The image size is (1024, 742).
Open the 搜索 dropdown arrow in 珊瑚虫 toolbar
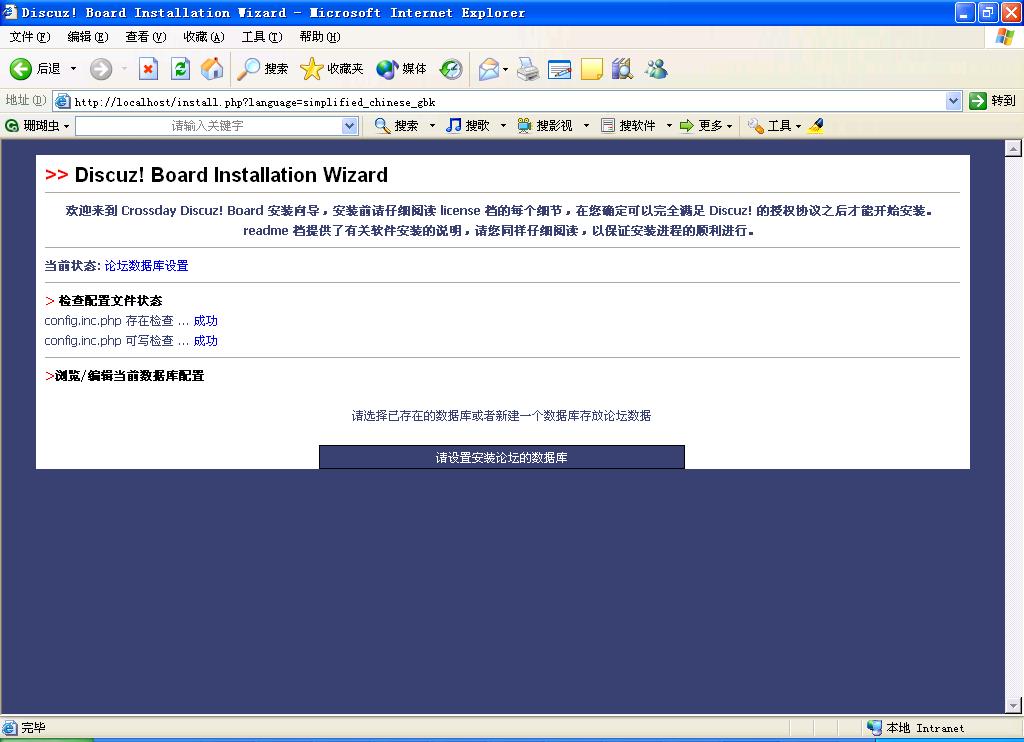pos(432,125)
